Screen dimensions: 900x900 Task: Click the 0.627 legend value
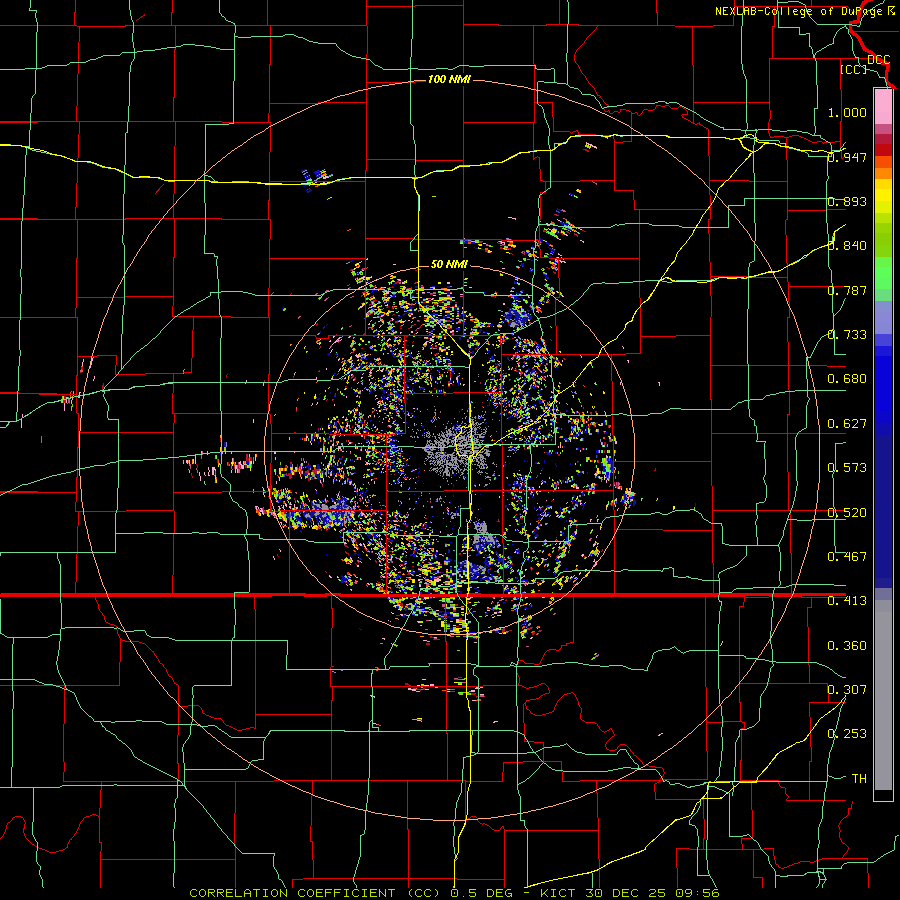tap(847, 424)
